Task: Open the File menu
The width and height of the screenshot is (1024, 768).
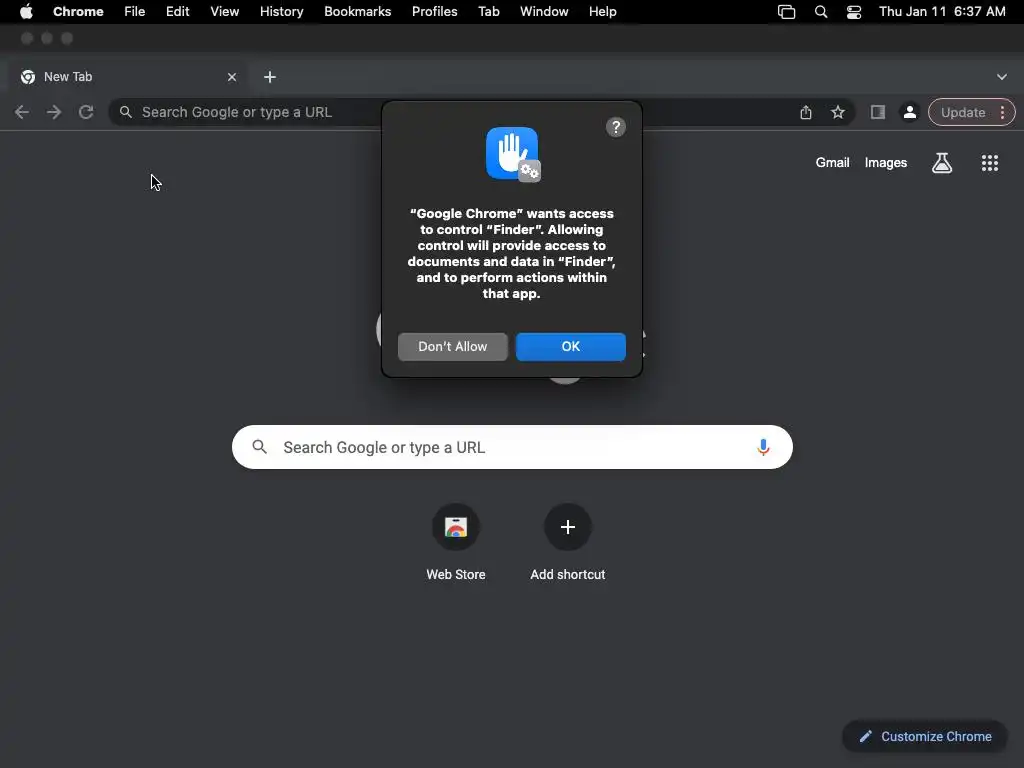Action: (135, 12)
